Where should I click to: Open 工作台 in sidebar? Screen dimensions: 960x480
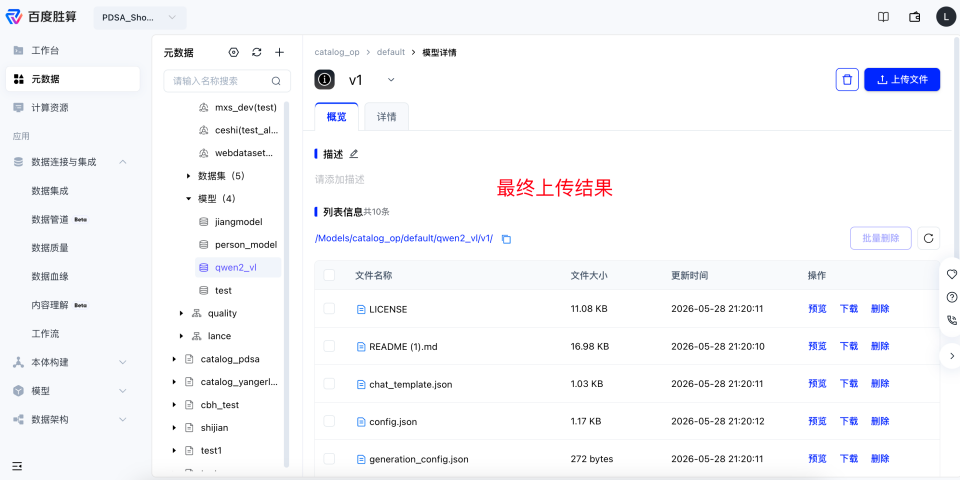pyautogui.click(x=72, y=50)
